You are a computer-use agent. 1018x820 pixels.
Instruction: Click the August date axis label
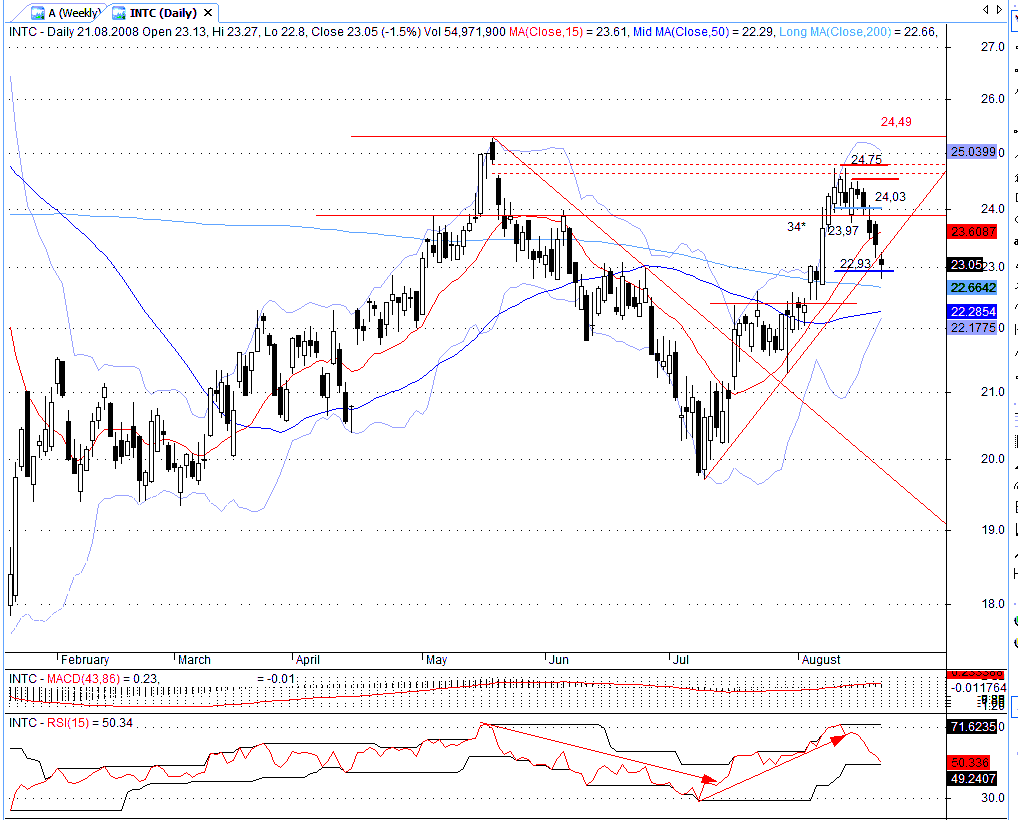[x=821, y=660]
